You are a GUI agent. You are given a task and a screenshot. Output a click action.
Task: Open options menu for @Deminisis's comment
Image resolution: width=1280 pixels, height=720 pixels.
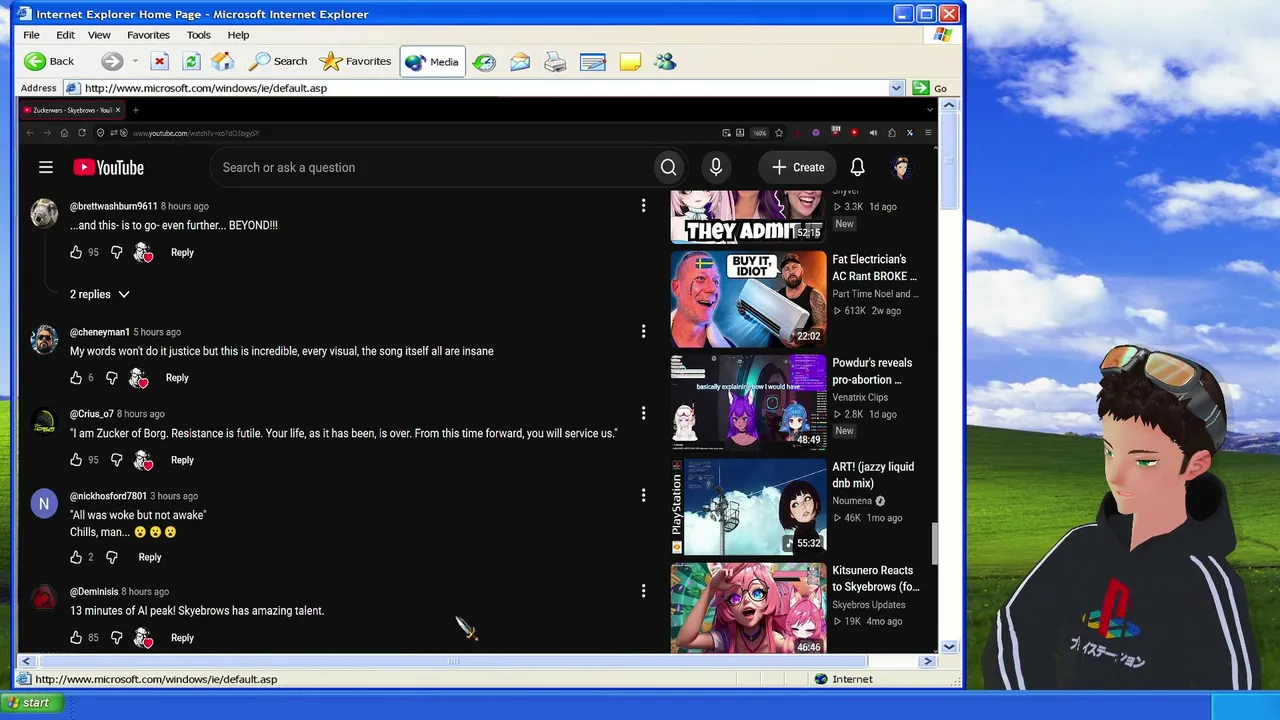pos(643,591)
